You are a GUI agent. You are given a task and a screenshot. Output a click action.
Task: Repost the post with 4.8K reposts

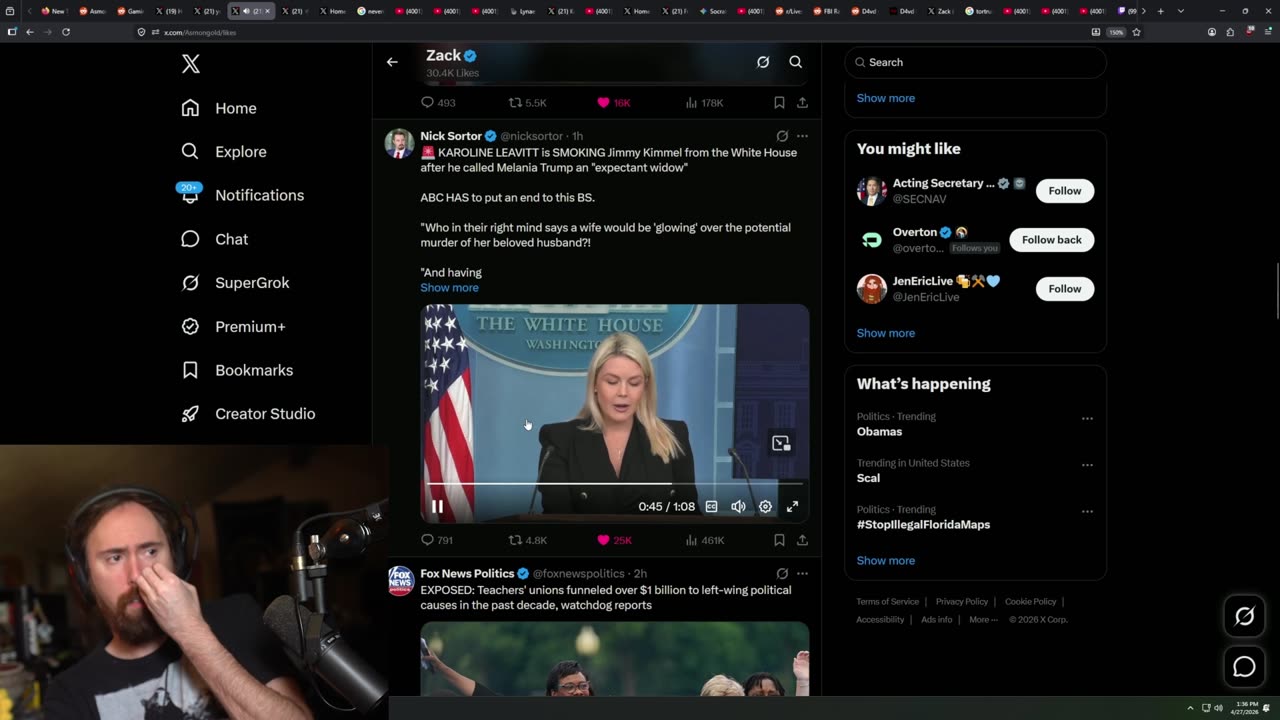527,540
